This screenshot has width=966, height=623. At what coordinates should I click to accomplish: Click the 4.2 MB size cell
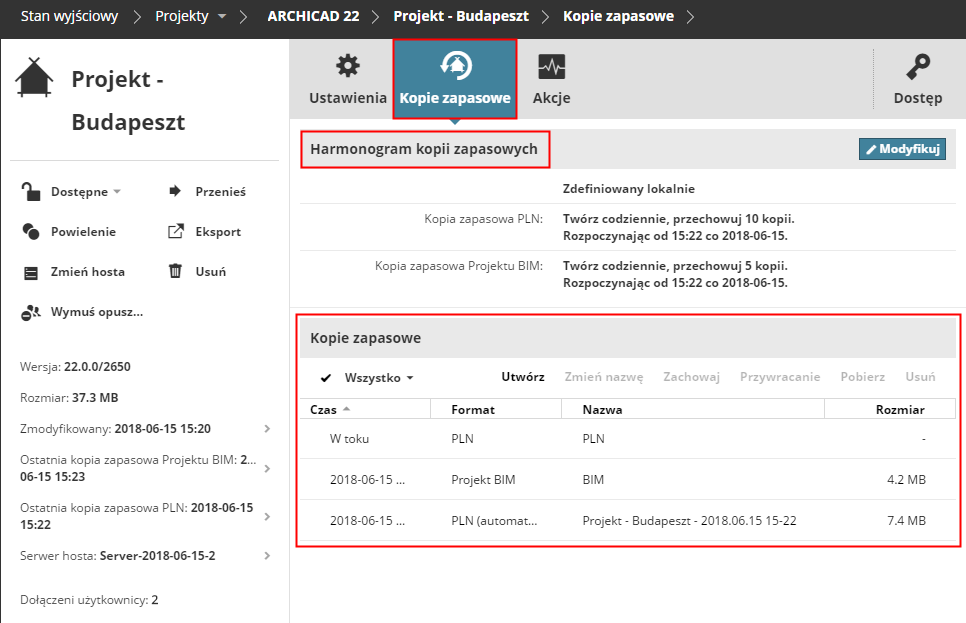pyautogui.click(x=906, y=479)
